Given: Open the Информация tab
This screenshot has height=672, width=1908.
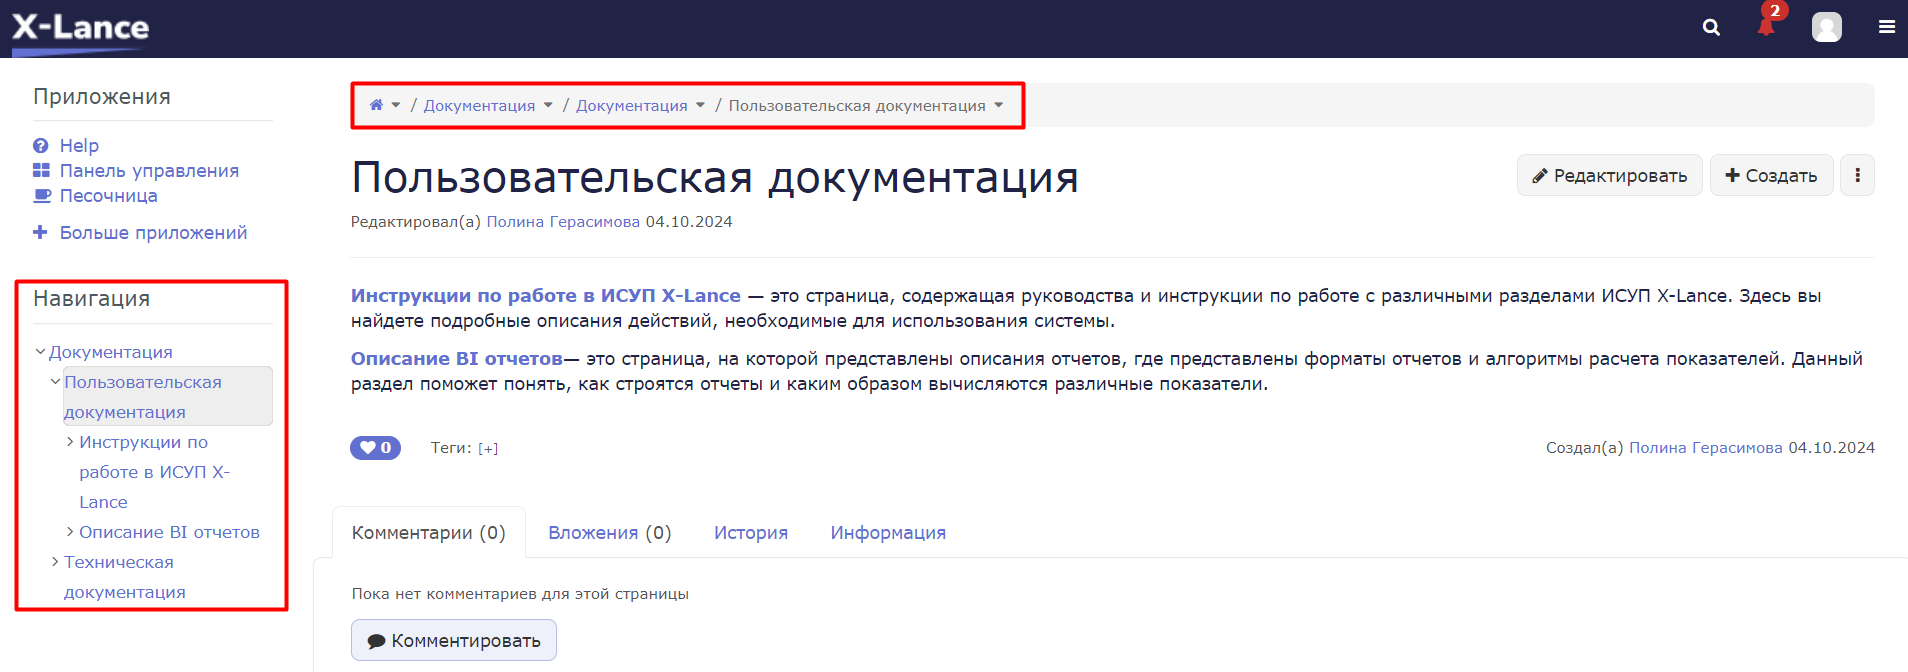Looking at the screenshot, I should (x=888, y=533).
